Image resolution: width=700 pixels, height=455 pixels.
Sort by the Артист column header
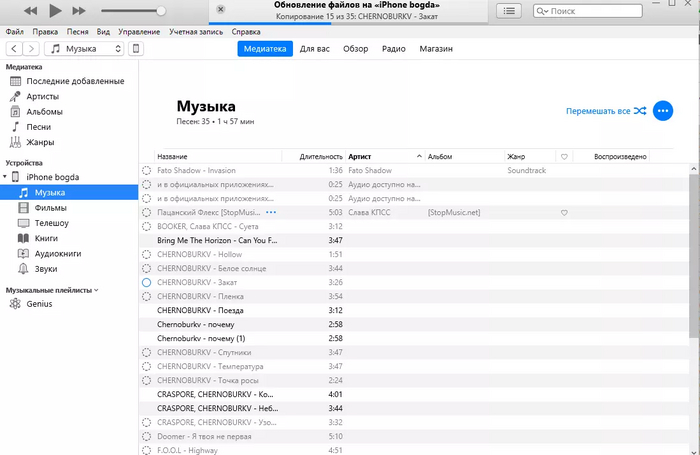(384, 157)
